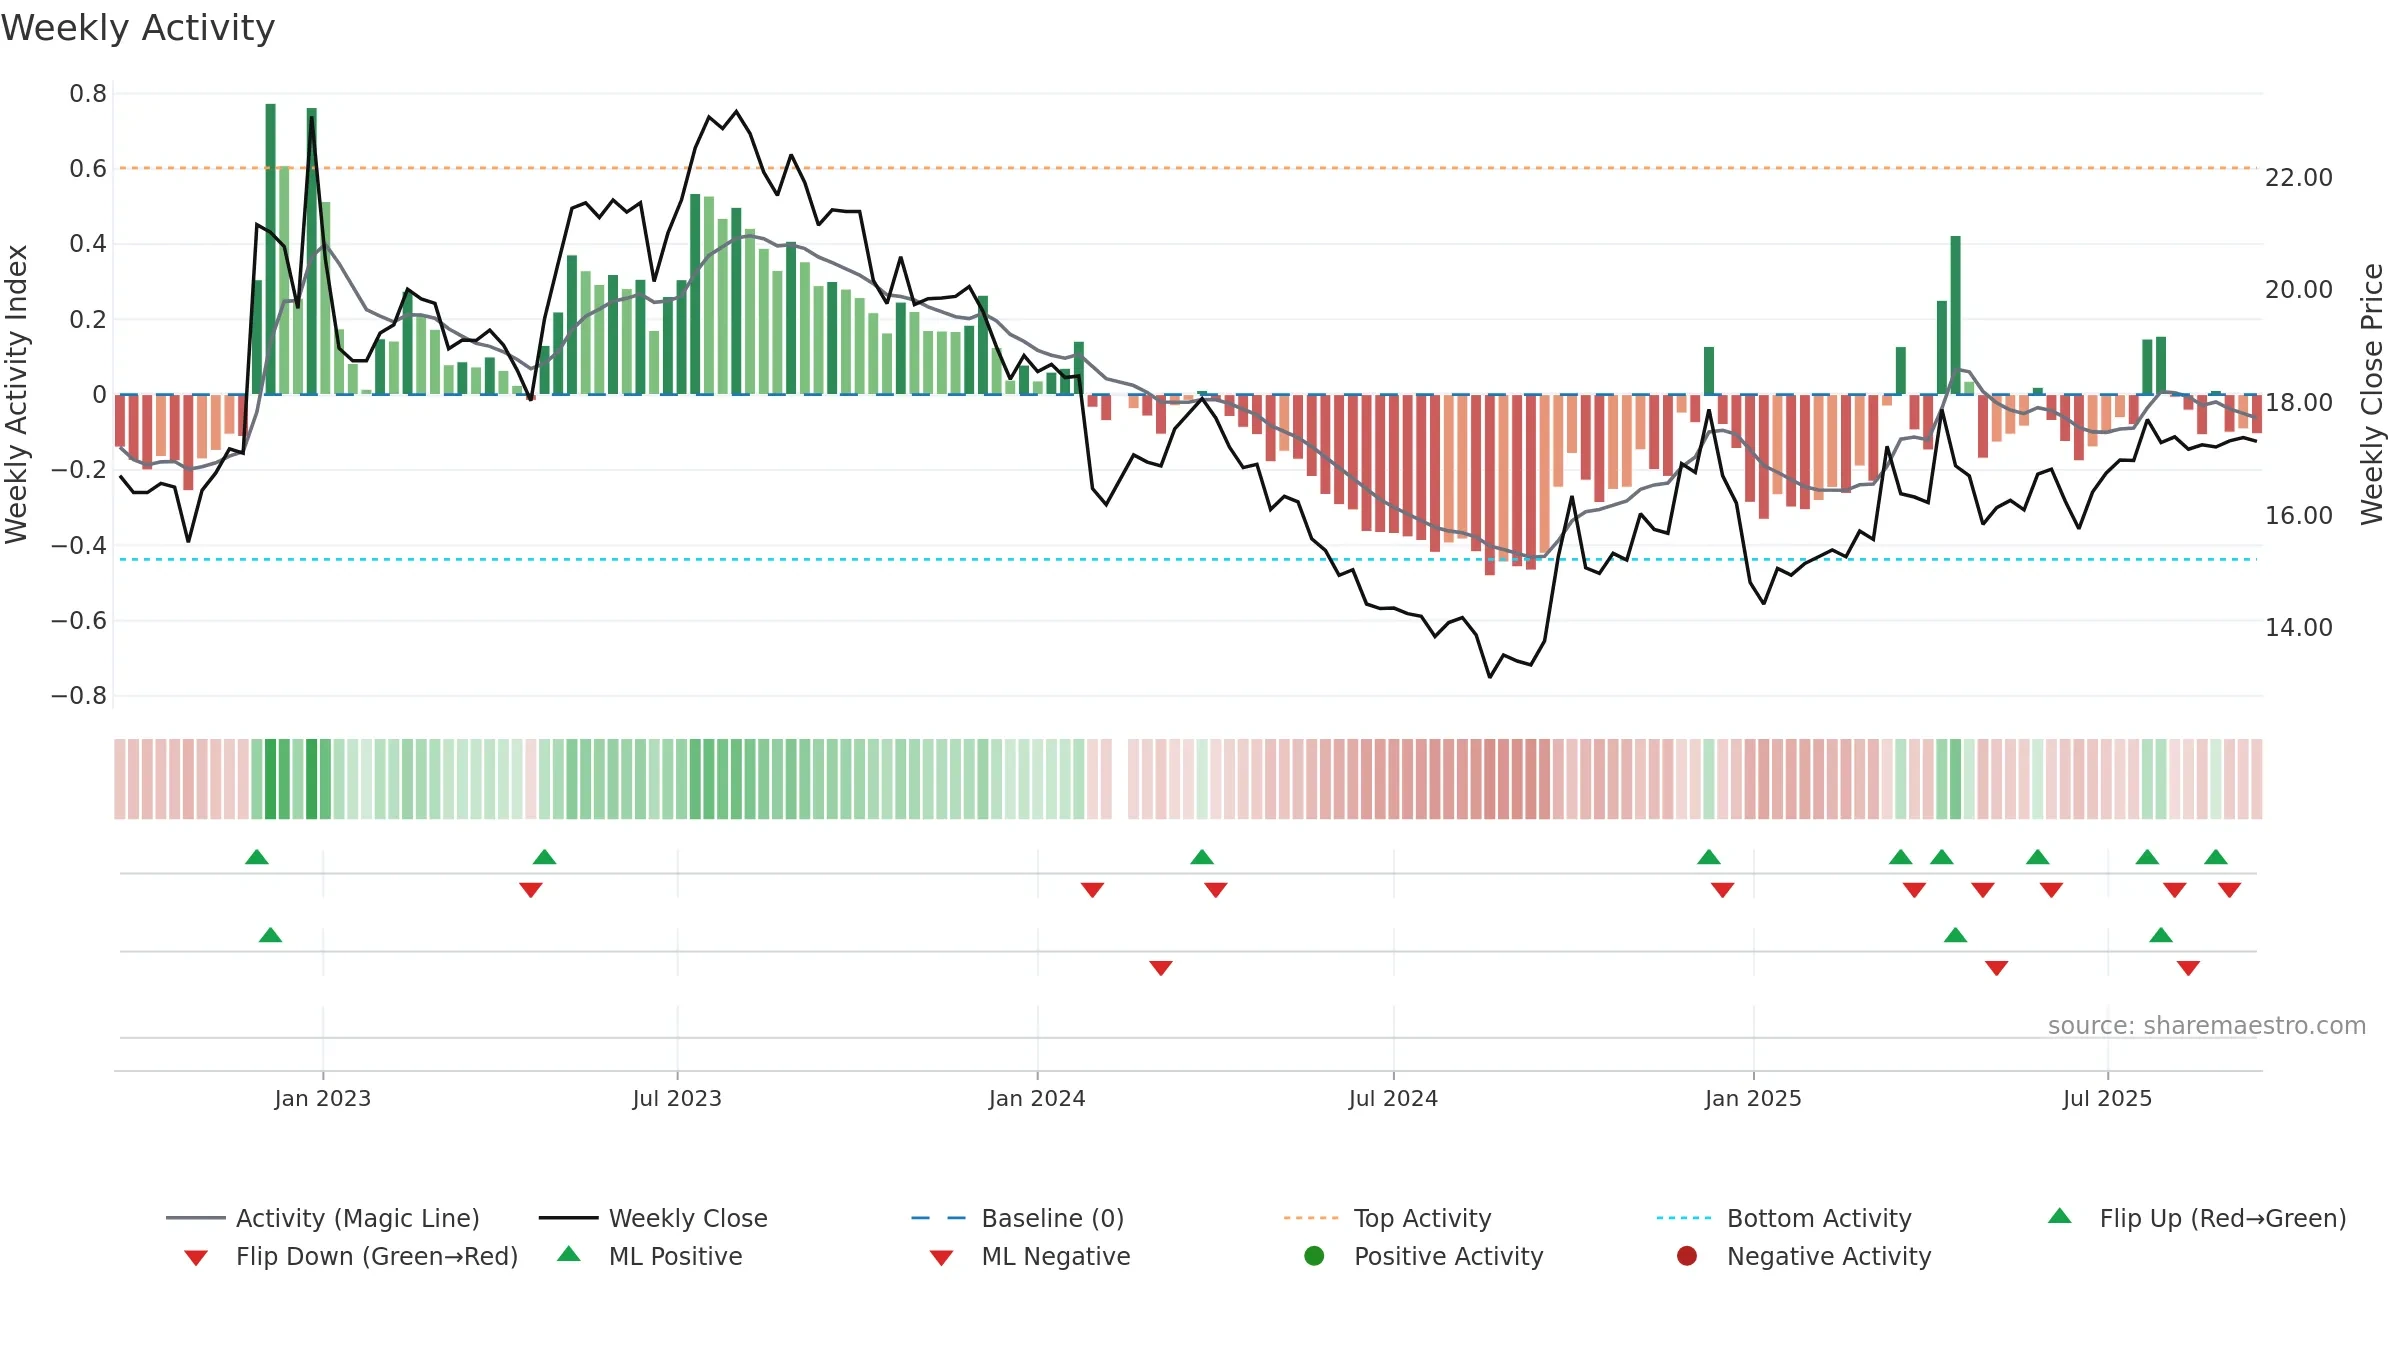2400x1350 pixels.
Task: Click the Negative Activity legend item
Action: click(1804, 1256)
